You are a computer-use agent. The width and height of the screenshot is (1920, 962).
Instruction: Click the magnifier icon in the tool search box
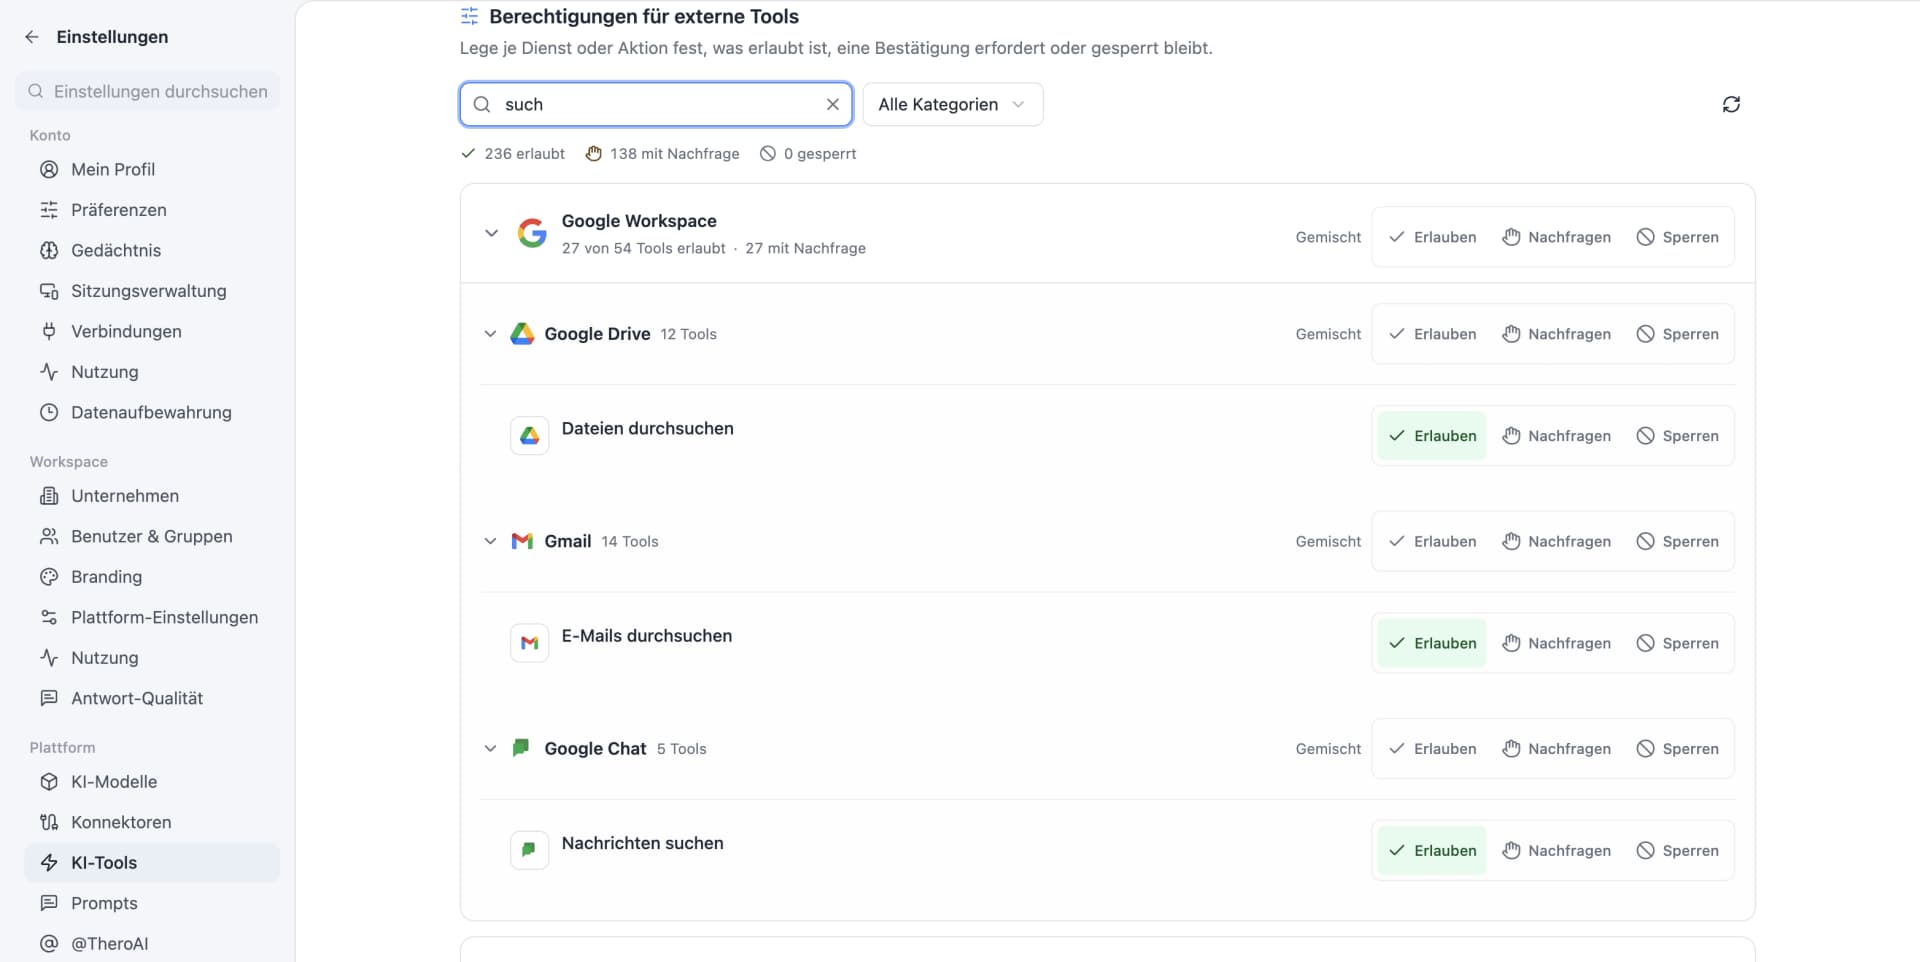coord(482,104)
